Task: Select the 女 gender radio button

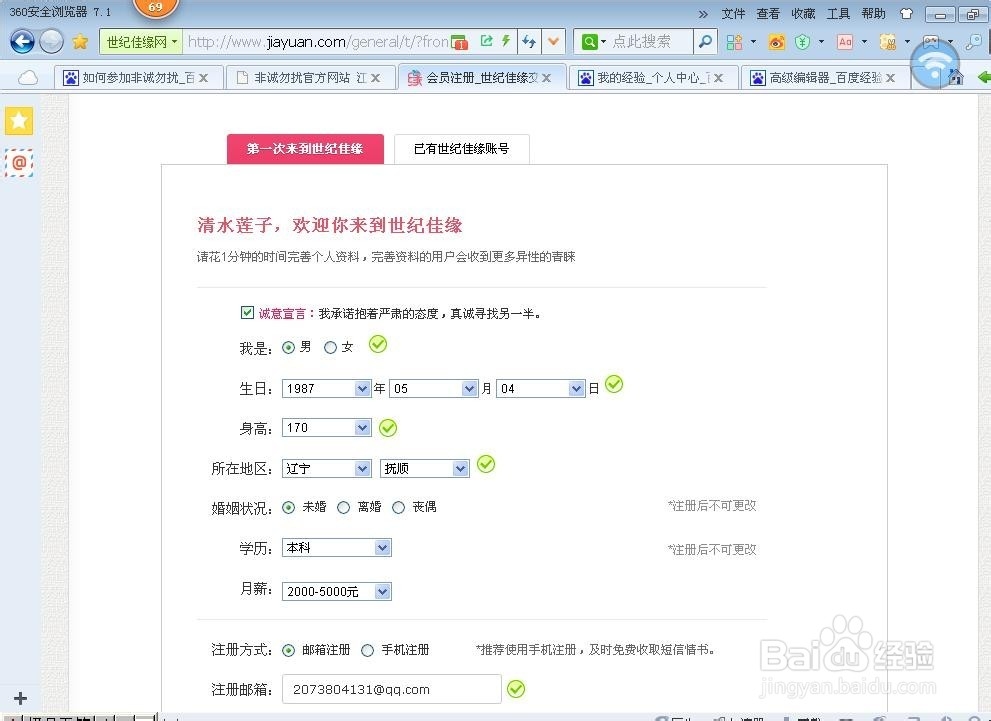Action: (x=330, y=348)
